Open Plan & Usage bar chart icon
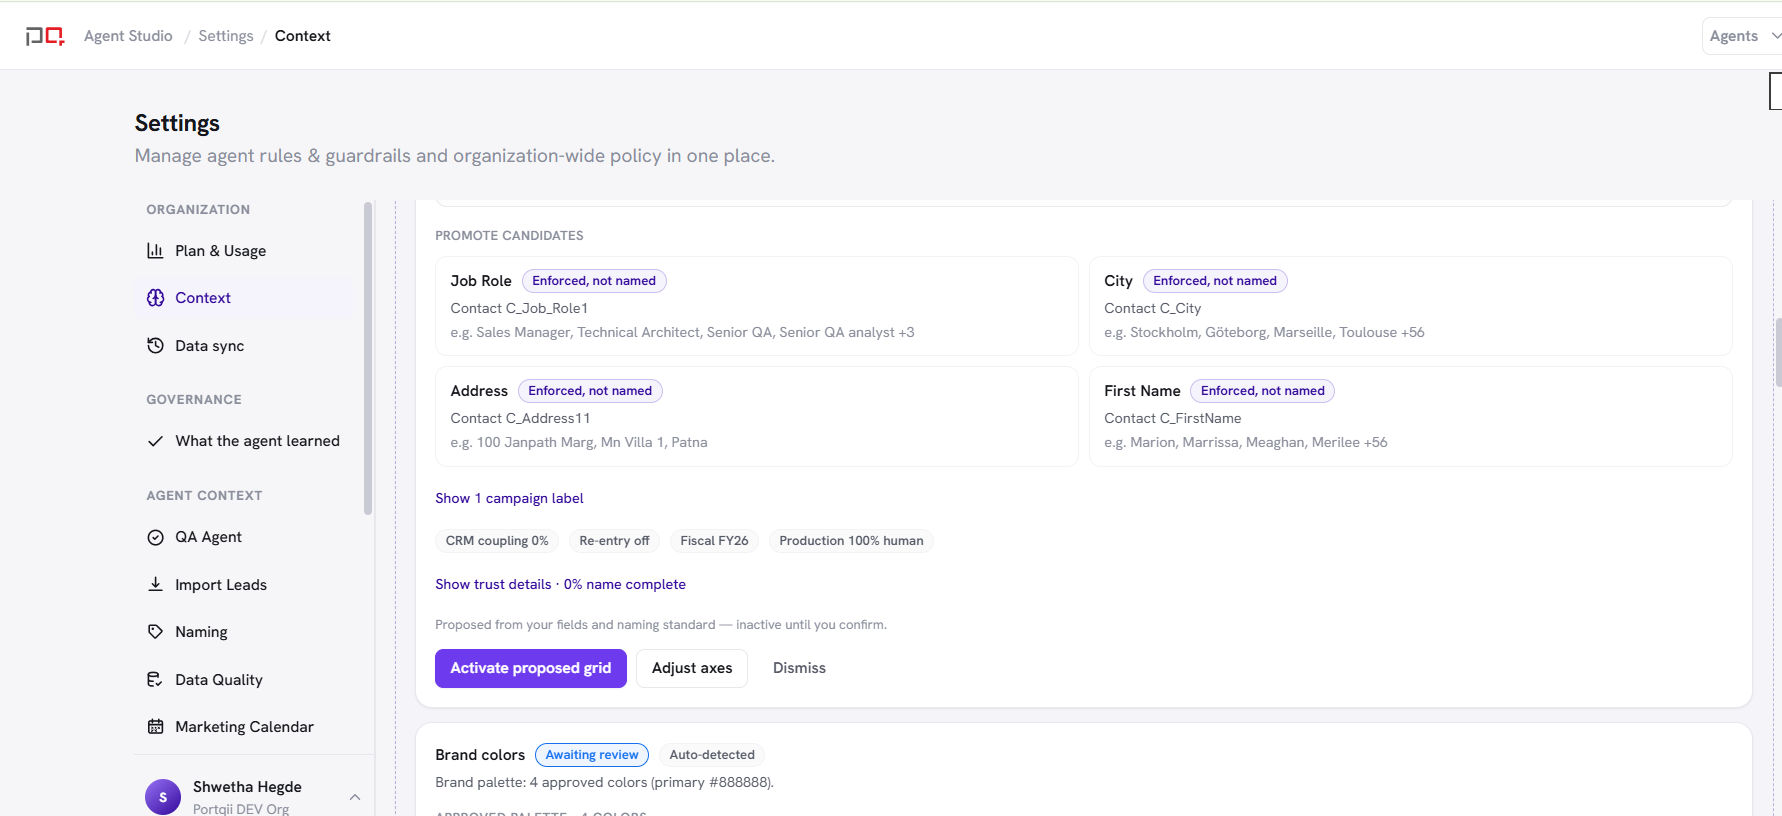This screenshot has width=1782, height=816. 155,250
